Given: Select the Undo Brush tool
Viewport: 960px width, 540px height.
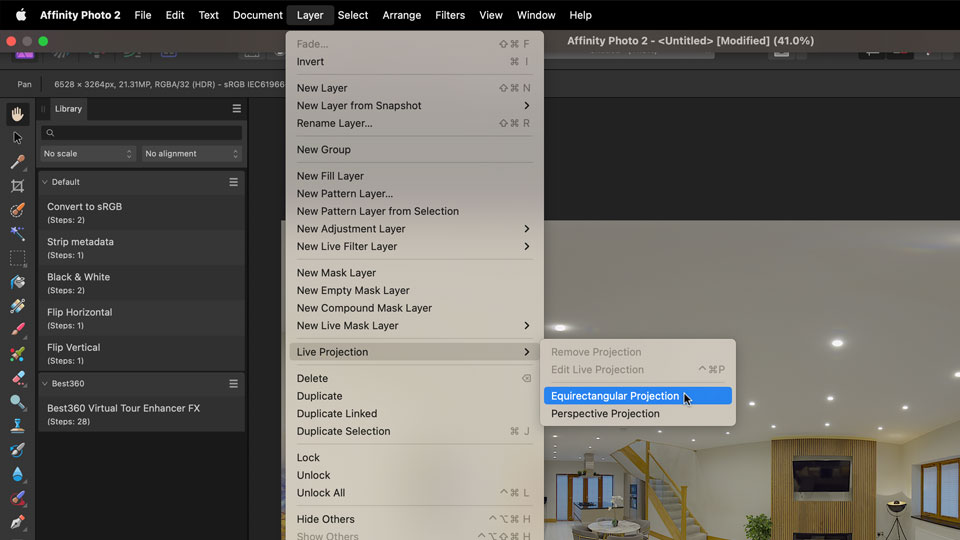Looking at the screenshot, I should pos(17,449).
